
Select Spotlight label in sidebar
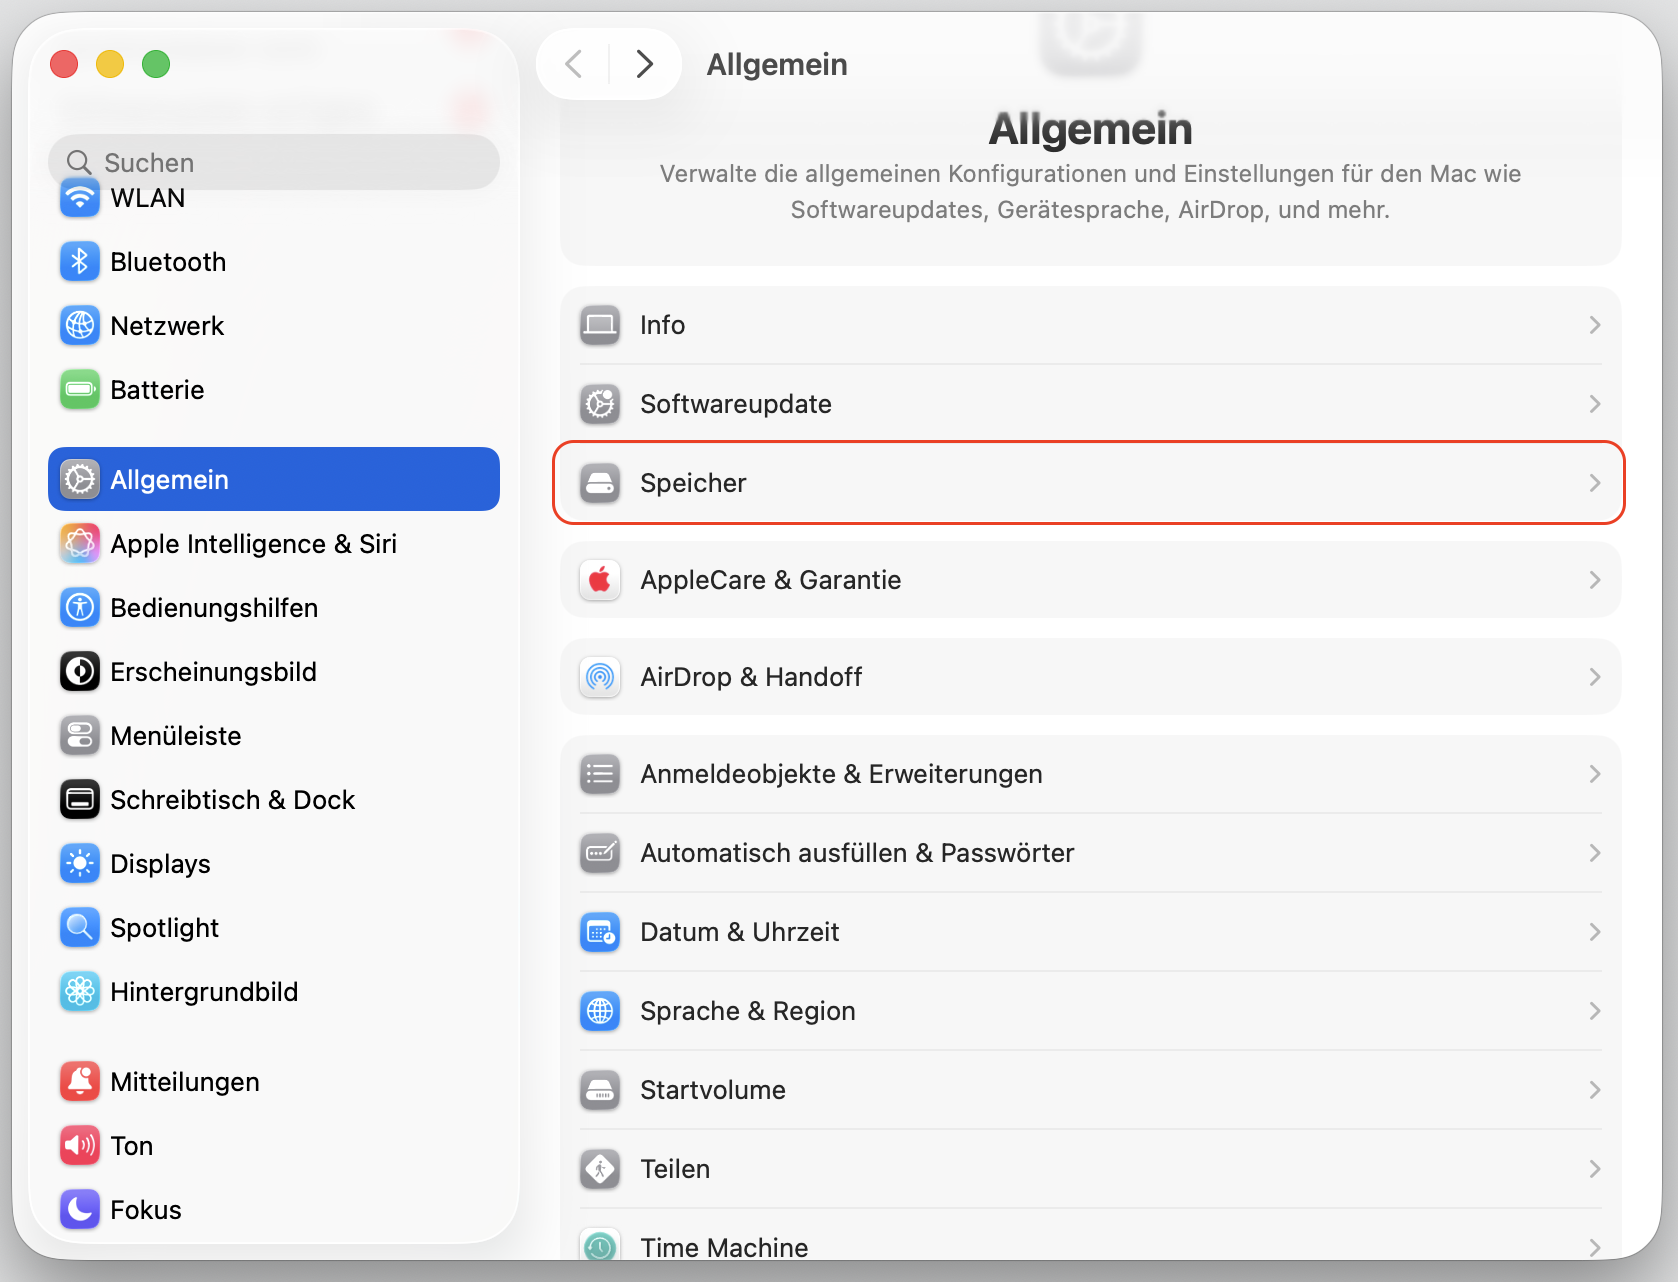click(x=164, y=928)
